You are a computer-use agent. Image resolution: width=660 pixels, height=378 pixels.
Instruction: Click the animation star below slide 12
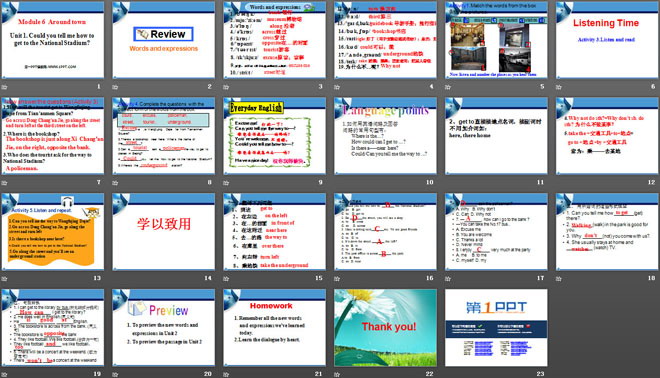[x=559, y=183]
